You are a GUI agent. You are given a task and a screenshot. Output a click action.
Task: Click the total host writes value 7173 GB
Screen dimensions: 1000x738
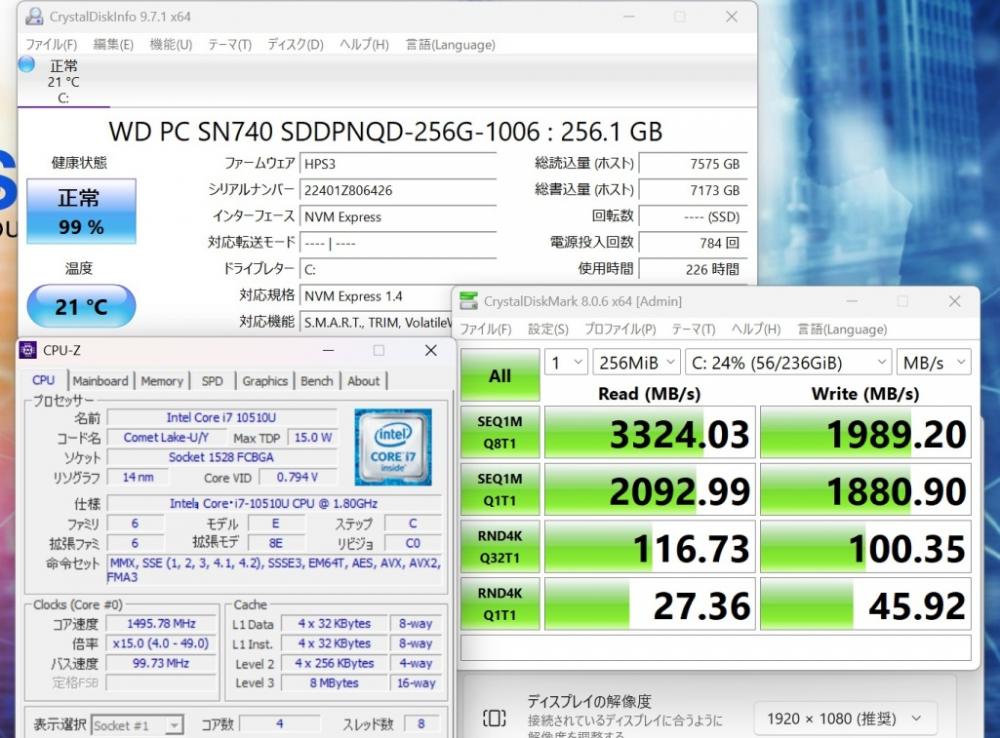(693, 190)
